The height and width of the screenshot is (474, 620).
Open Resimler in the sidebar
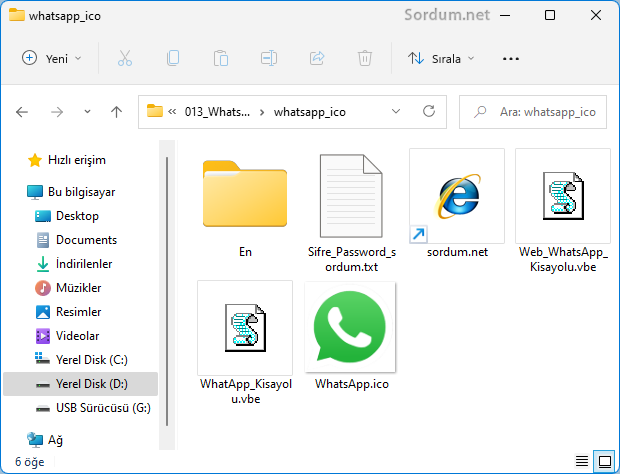[x=78, y=312]
